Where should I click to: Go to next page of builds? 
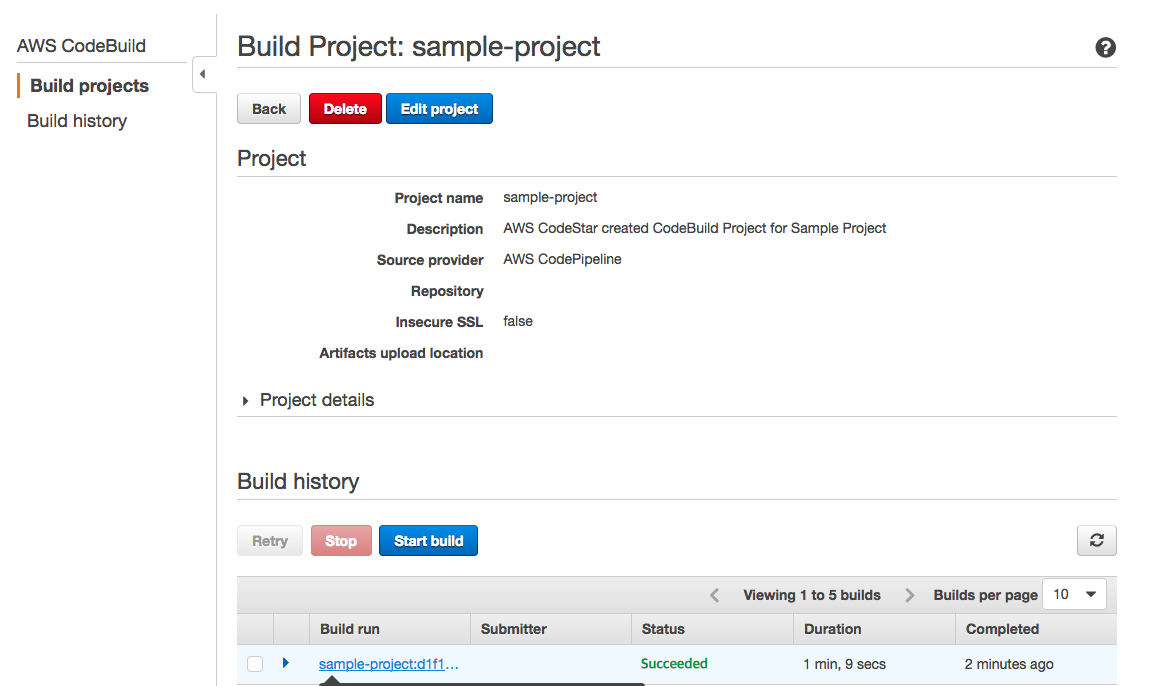coord(909,595)
